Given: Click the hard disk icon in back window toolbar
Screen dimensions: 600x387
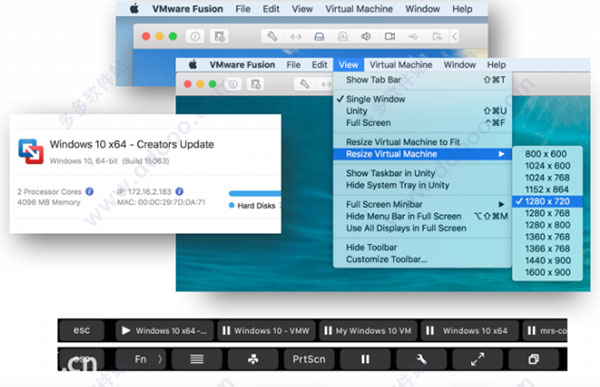Looking at the screenshot, I should click(319, 37).
